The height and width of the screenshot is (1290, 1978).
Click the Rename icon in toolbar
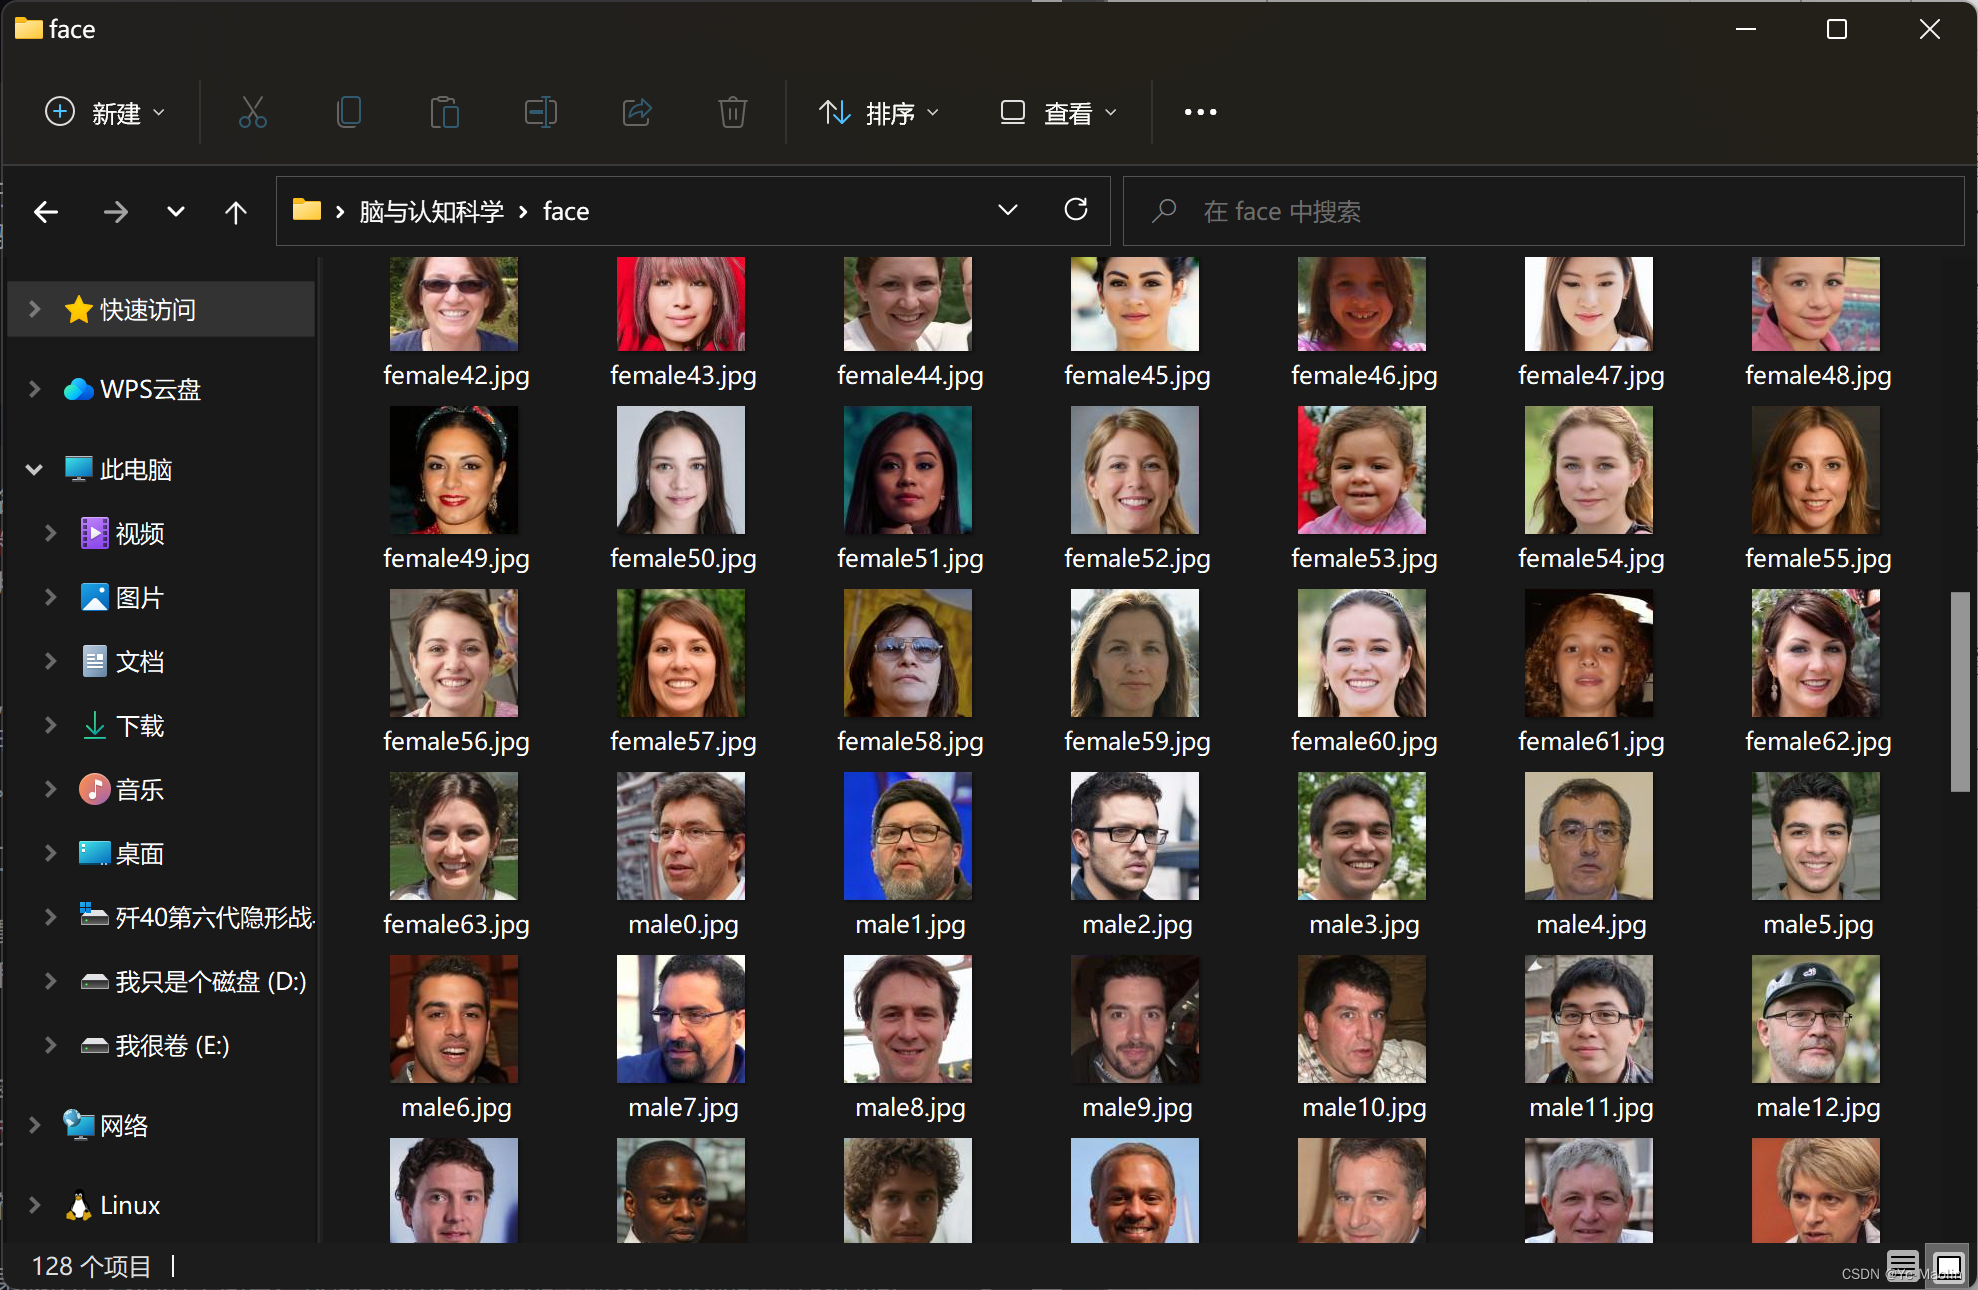540,112
